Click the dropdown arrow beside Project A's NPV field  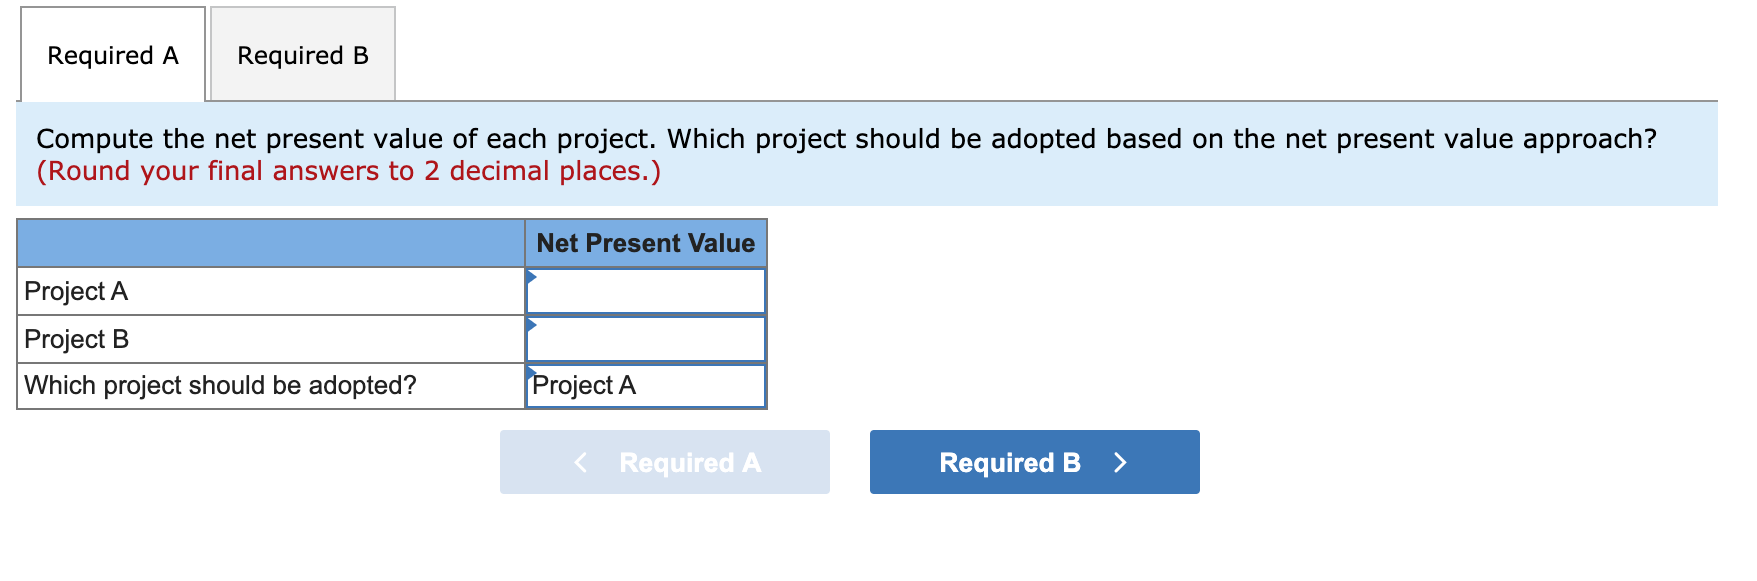click(530, 275)
